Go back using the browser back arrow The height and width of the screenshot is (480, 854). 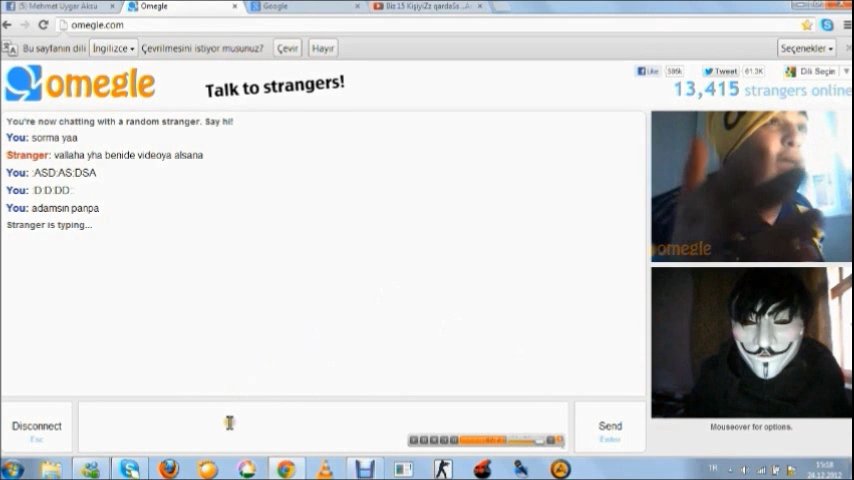point(7,25)
